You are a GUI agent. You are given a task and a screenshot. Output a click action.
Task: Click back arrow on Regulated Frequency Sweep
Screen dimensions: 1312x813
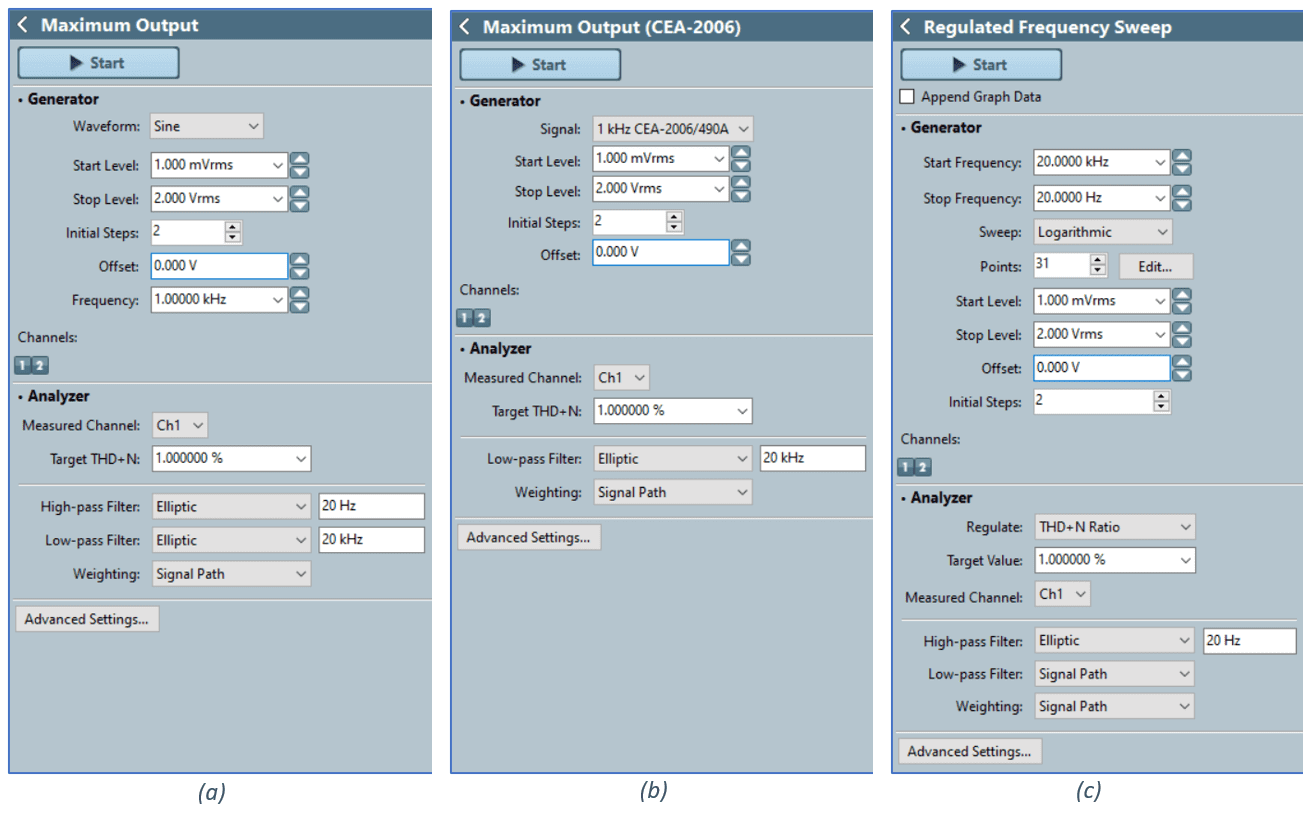point(905,27)
